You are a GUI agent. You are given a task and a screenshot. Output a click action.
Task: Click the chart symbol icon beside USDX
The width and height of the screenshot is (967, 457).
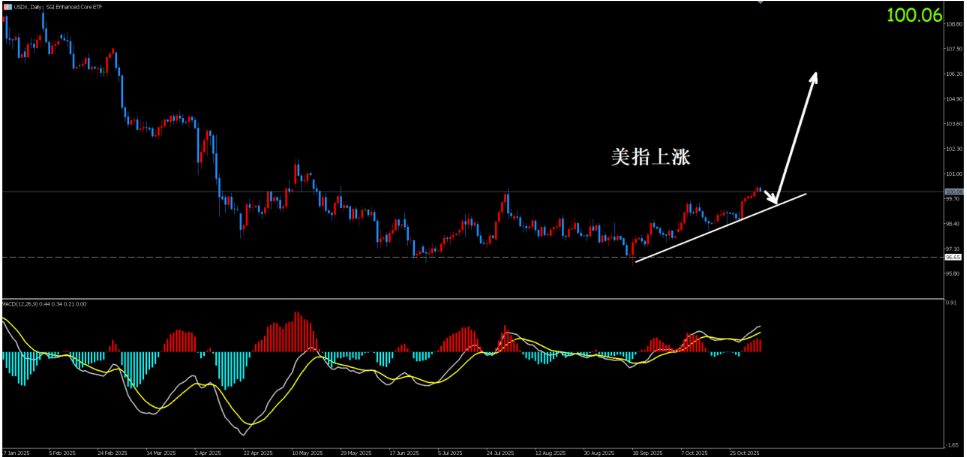coord(8,7)
